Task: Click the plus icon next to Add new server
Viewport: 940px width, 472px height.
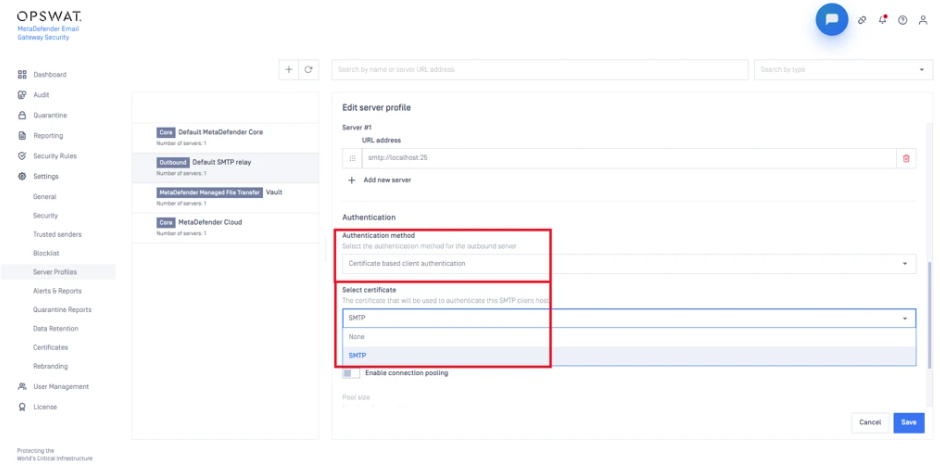Action: pyautogui.click(x=352, y=180)
